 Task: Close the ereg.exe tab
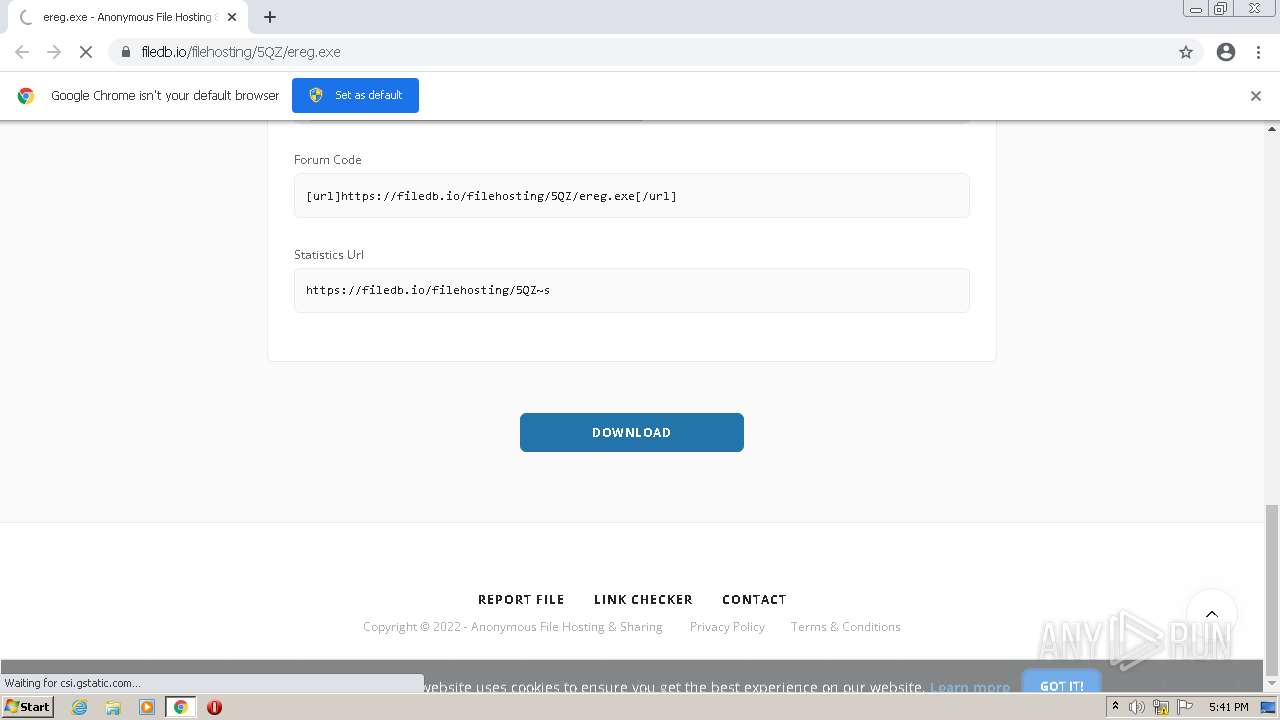(x=232, y=17)
